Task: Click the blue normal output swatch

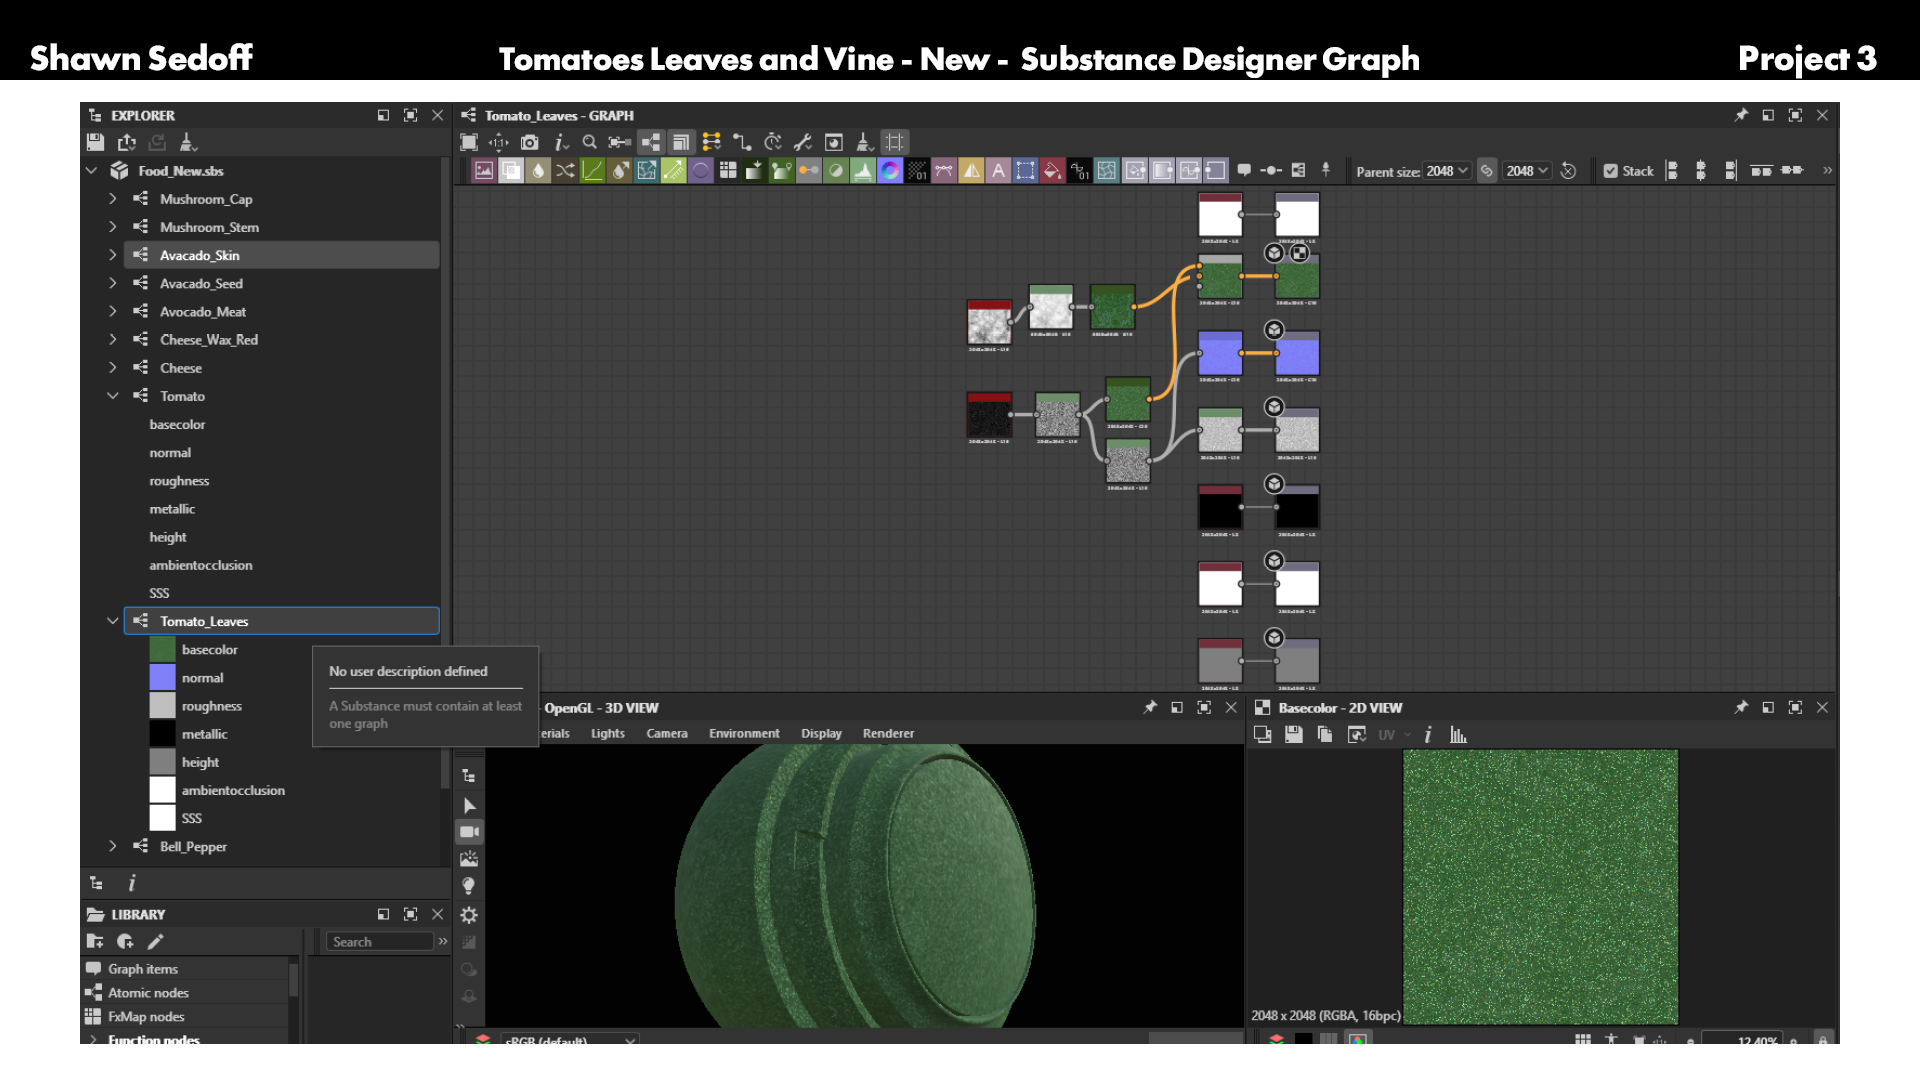Action: pyautogui.click(x=162, y=677)
